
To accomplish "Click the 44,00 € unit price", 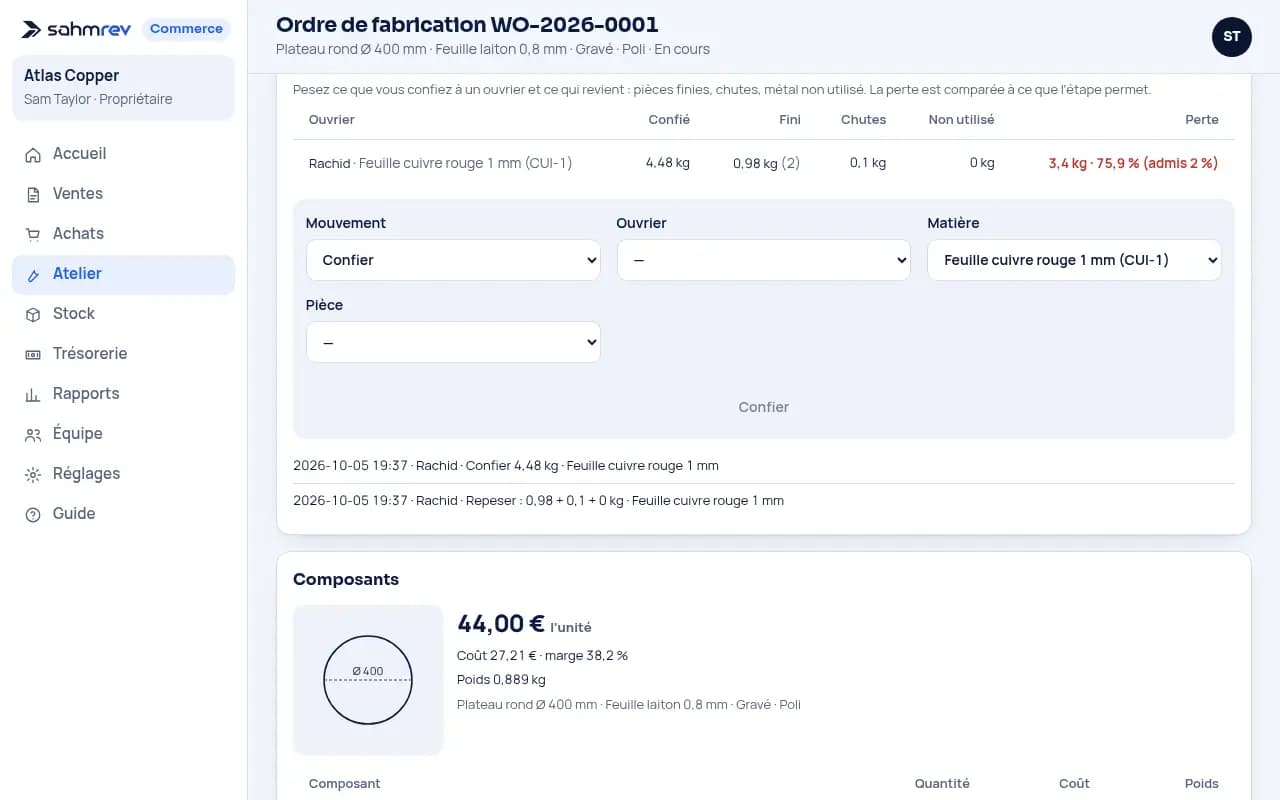I will (501, 624).
